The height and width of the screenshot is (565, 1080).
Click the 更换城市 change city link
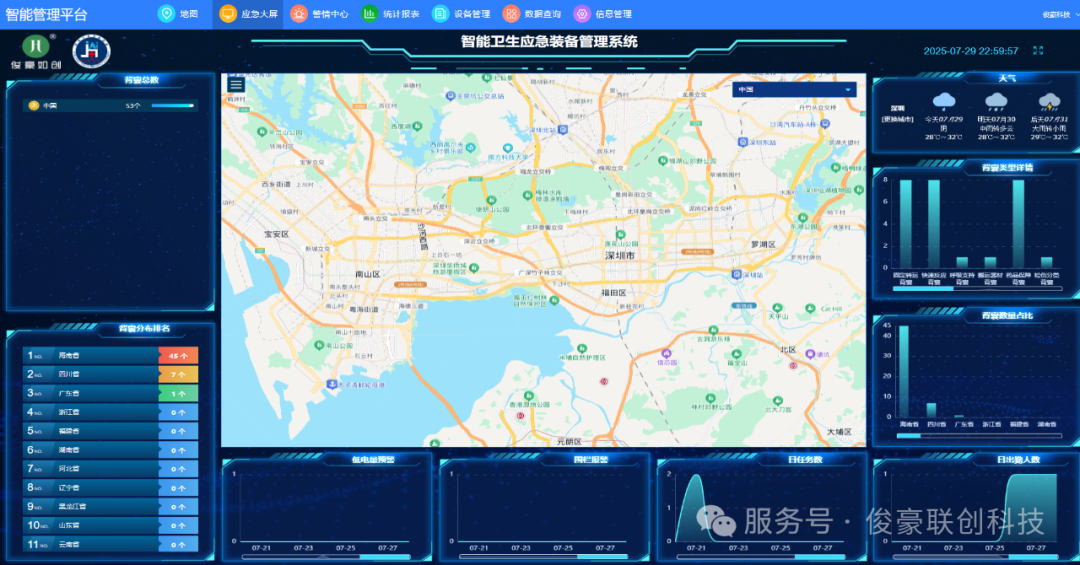click(x=897, y=119)
